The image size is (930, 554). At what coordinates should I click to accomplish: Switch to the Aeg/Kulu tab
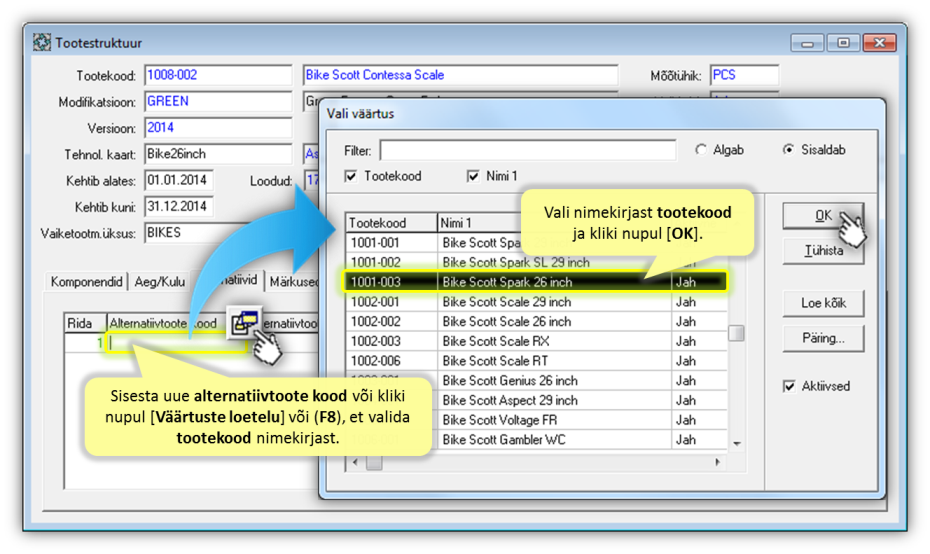(160, 281)
